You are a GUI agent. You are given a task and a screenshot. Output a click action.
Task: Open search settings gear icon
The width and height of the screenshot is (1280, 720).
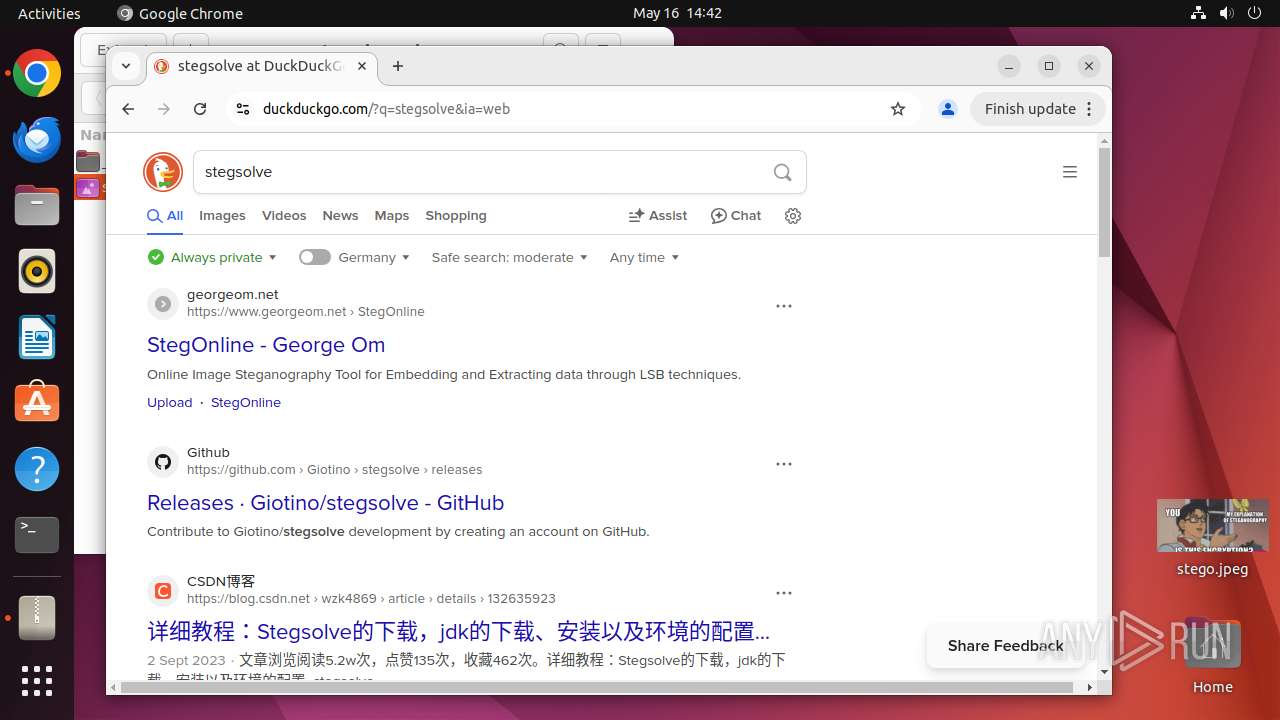[793, 216]
